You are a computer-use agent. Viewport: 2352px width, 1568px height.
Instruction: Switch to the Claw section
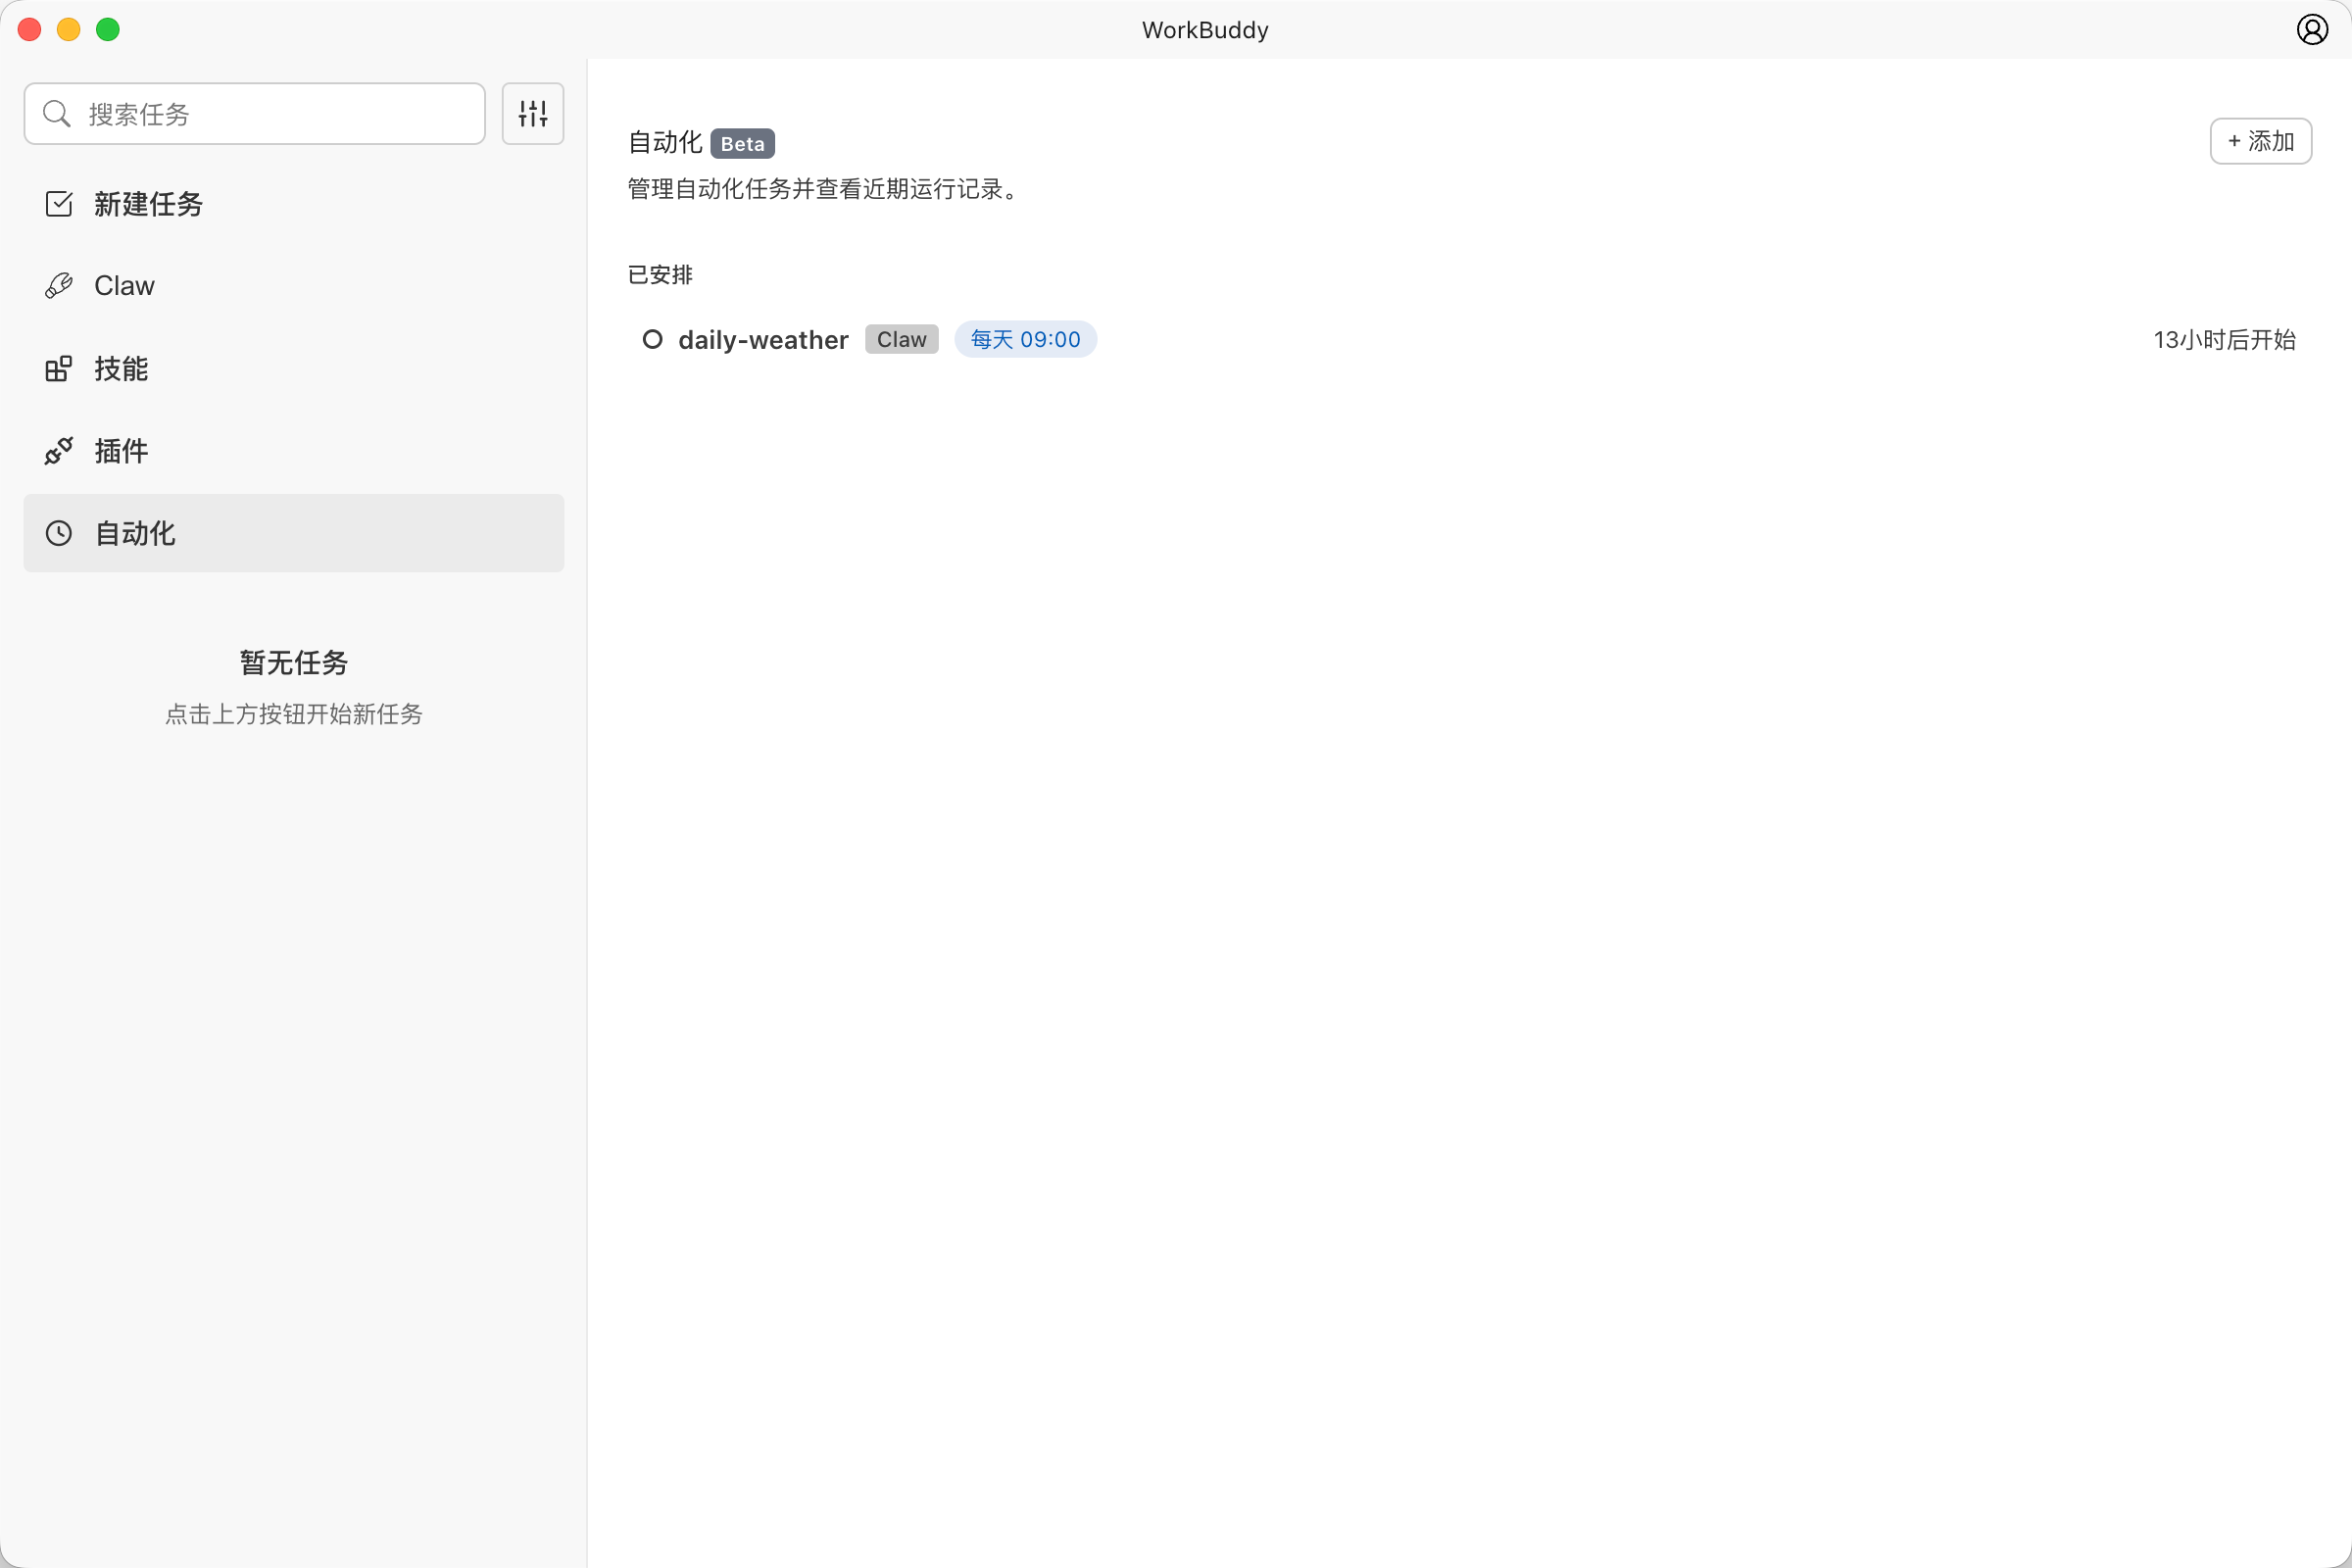123,285
